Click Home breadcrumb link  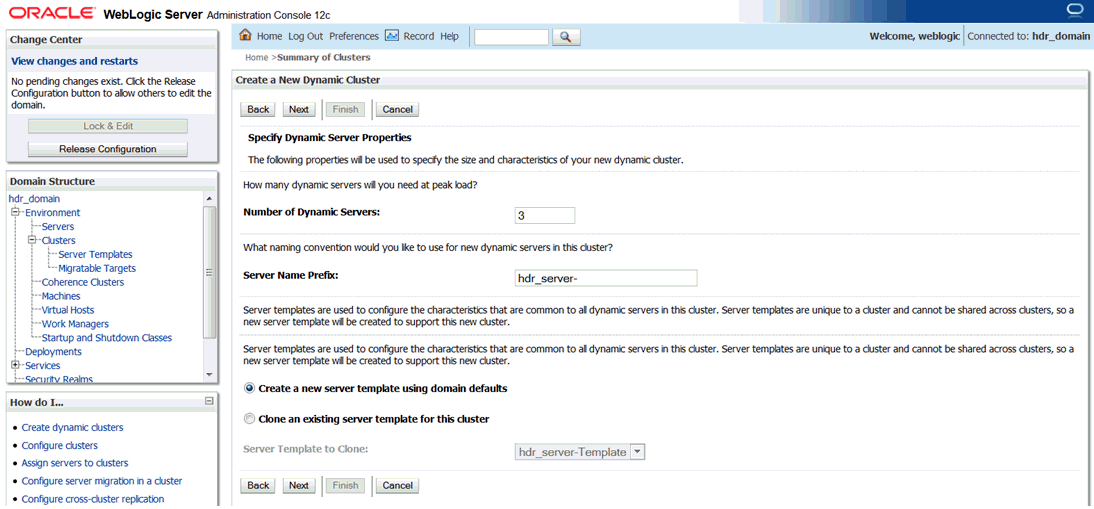(256, 57)
